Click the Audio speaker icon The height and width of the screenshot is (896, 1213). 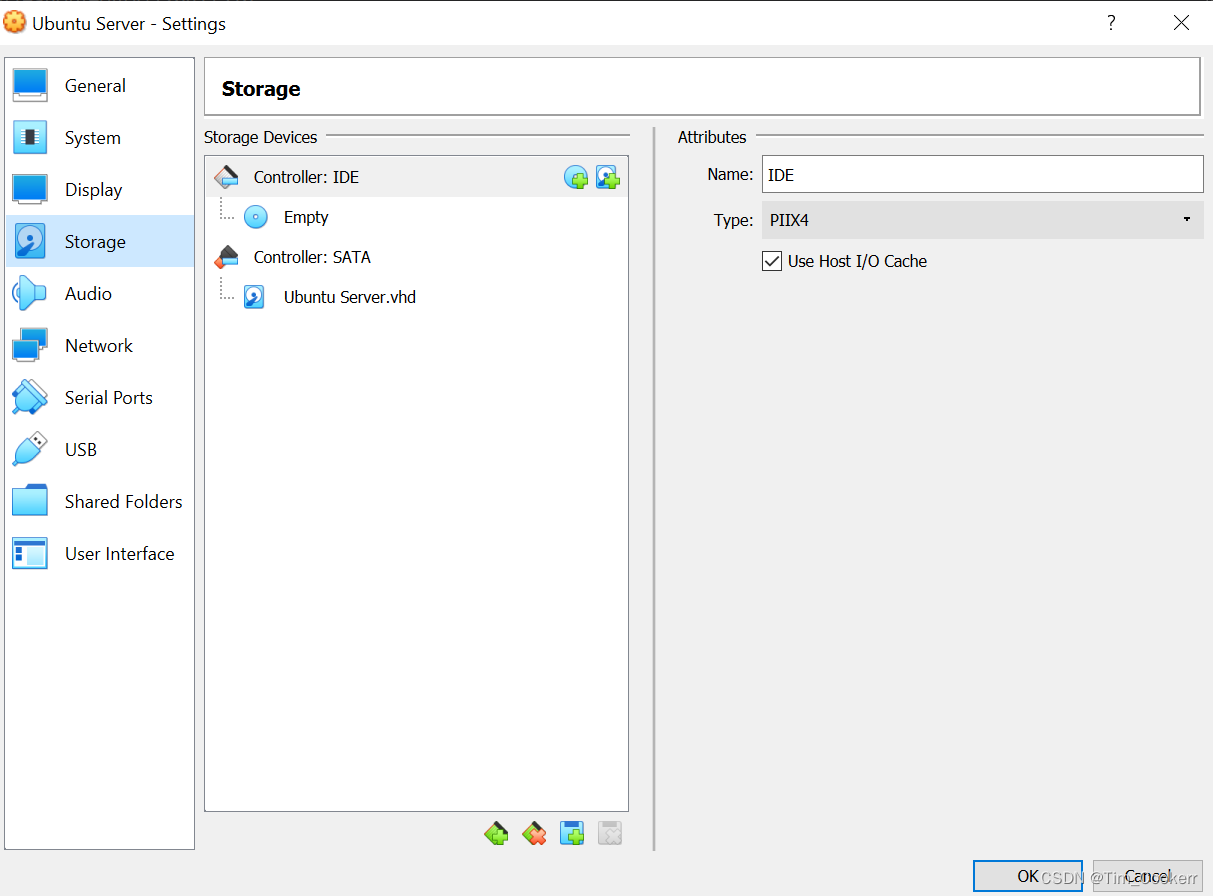[30, 294]
